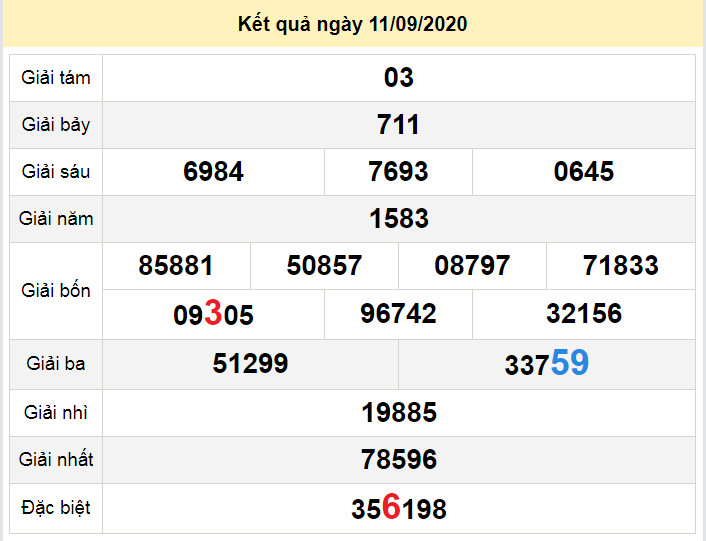
Task: Select the 'Giải tám' row label
Action: coord(56,78)
